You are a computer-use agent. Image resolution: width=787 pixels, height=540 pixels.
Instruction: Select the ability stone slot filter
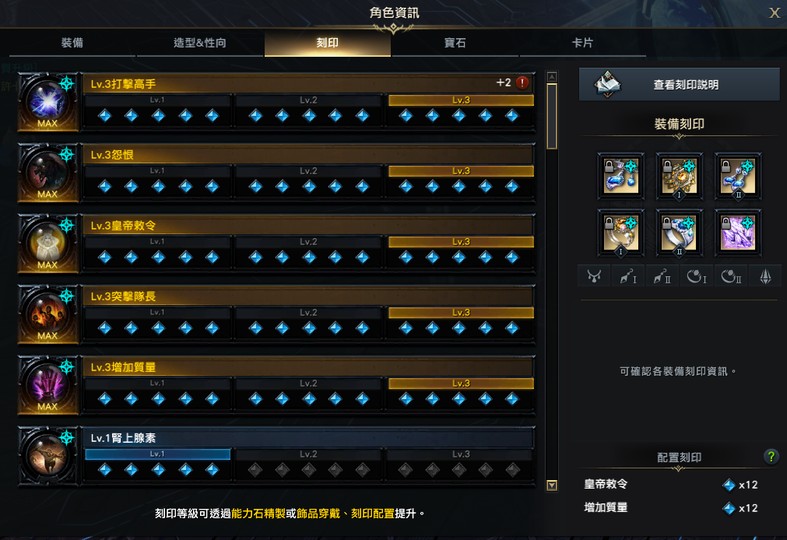(765, 276)
